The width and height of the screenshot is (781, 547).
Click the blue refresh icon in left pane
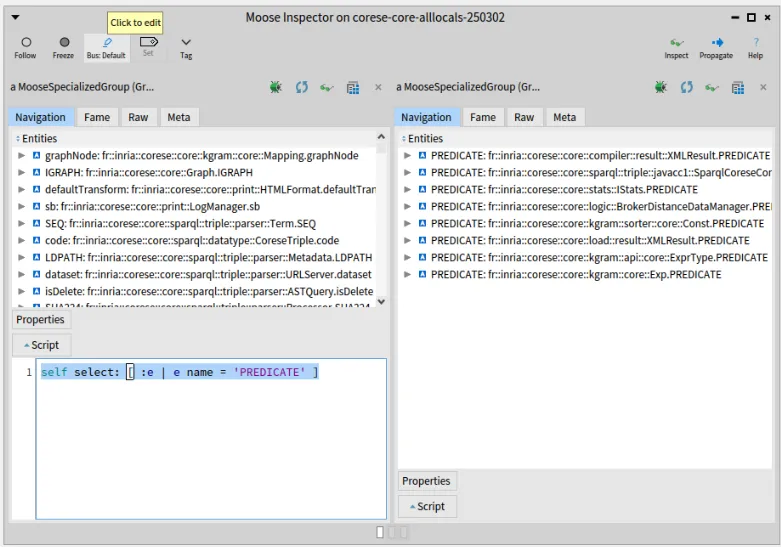tap(301, 88)
